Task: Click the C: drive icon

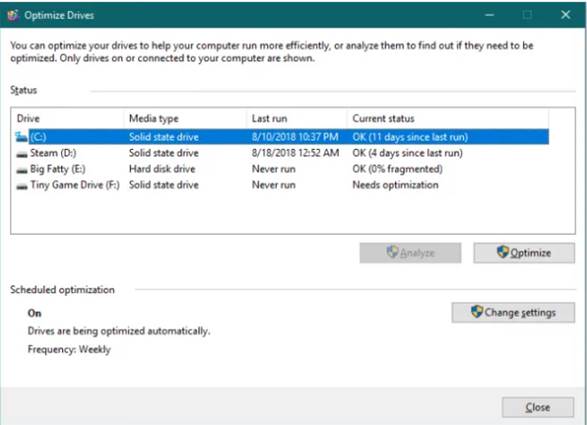Action: coord(22,137)
